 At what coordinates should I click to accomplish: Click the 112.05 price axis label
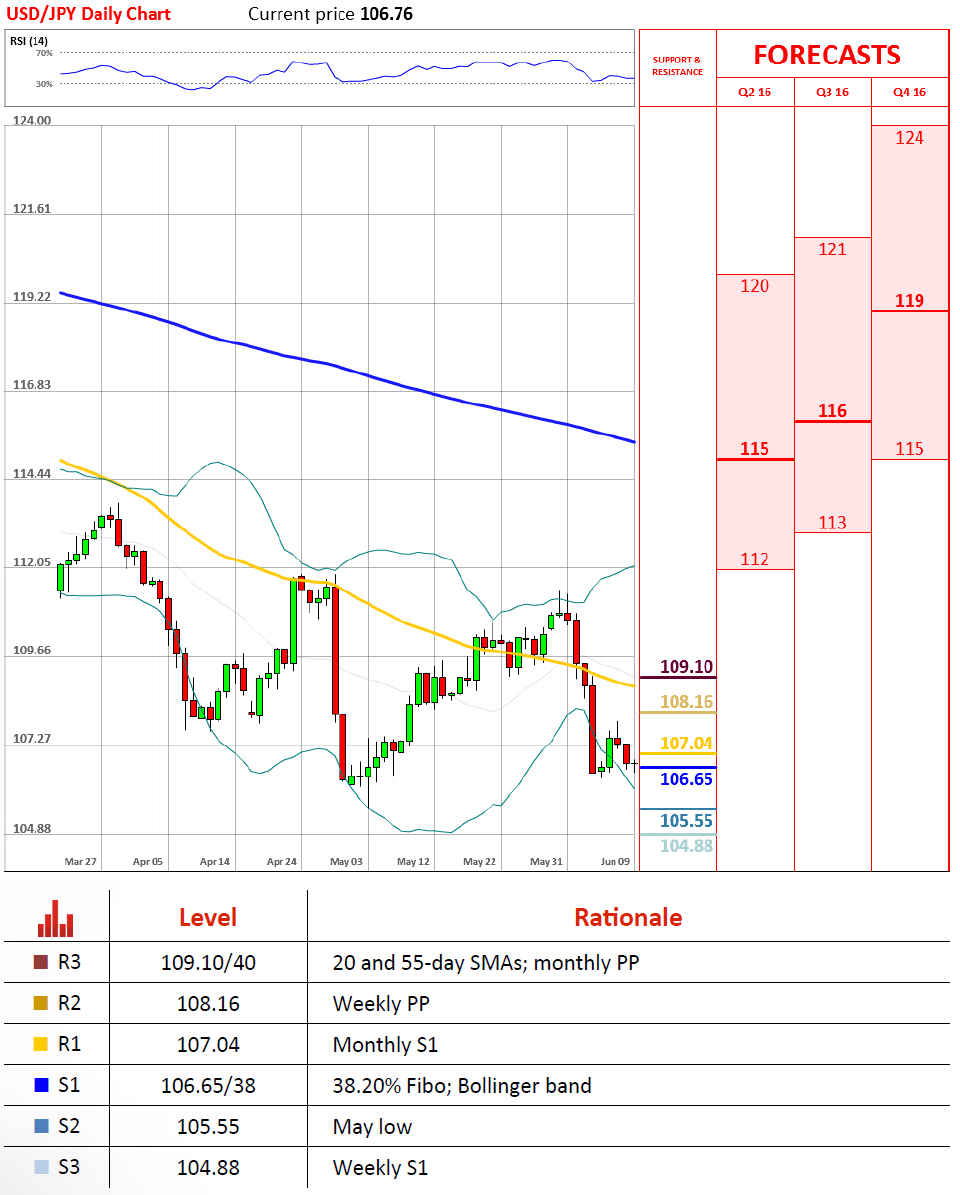click(x=32, y=562)
